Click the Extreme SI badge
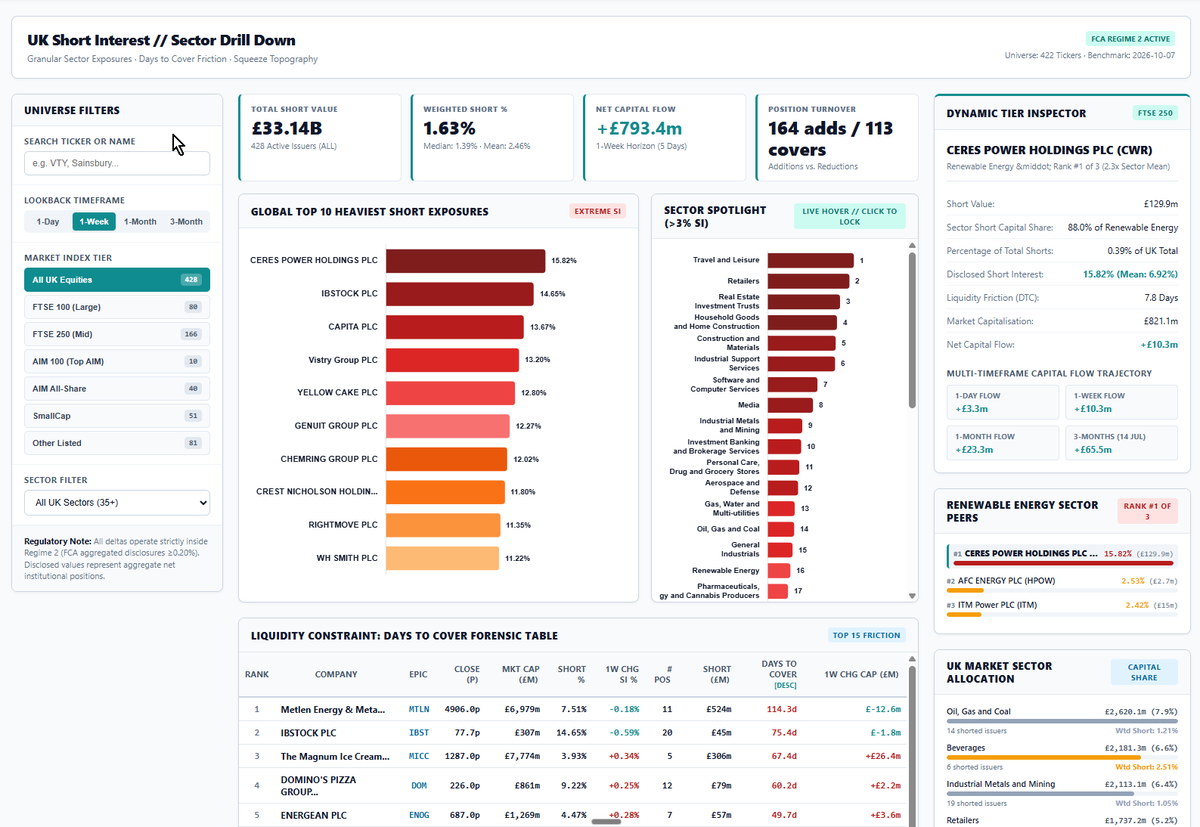 coord(598,211)
